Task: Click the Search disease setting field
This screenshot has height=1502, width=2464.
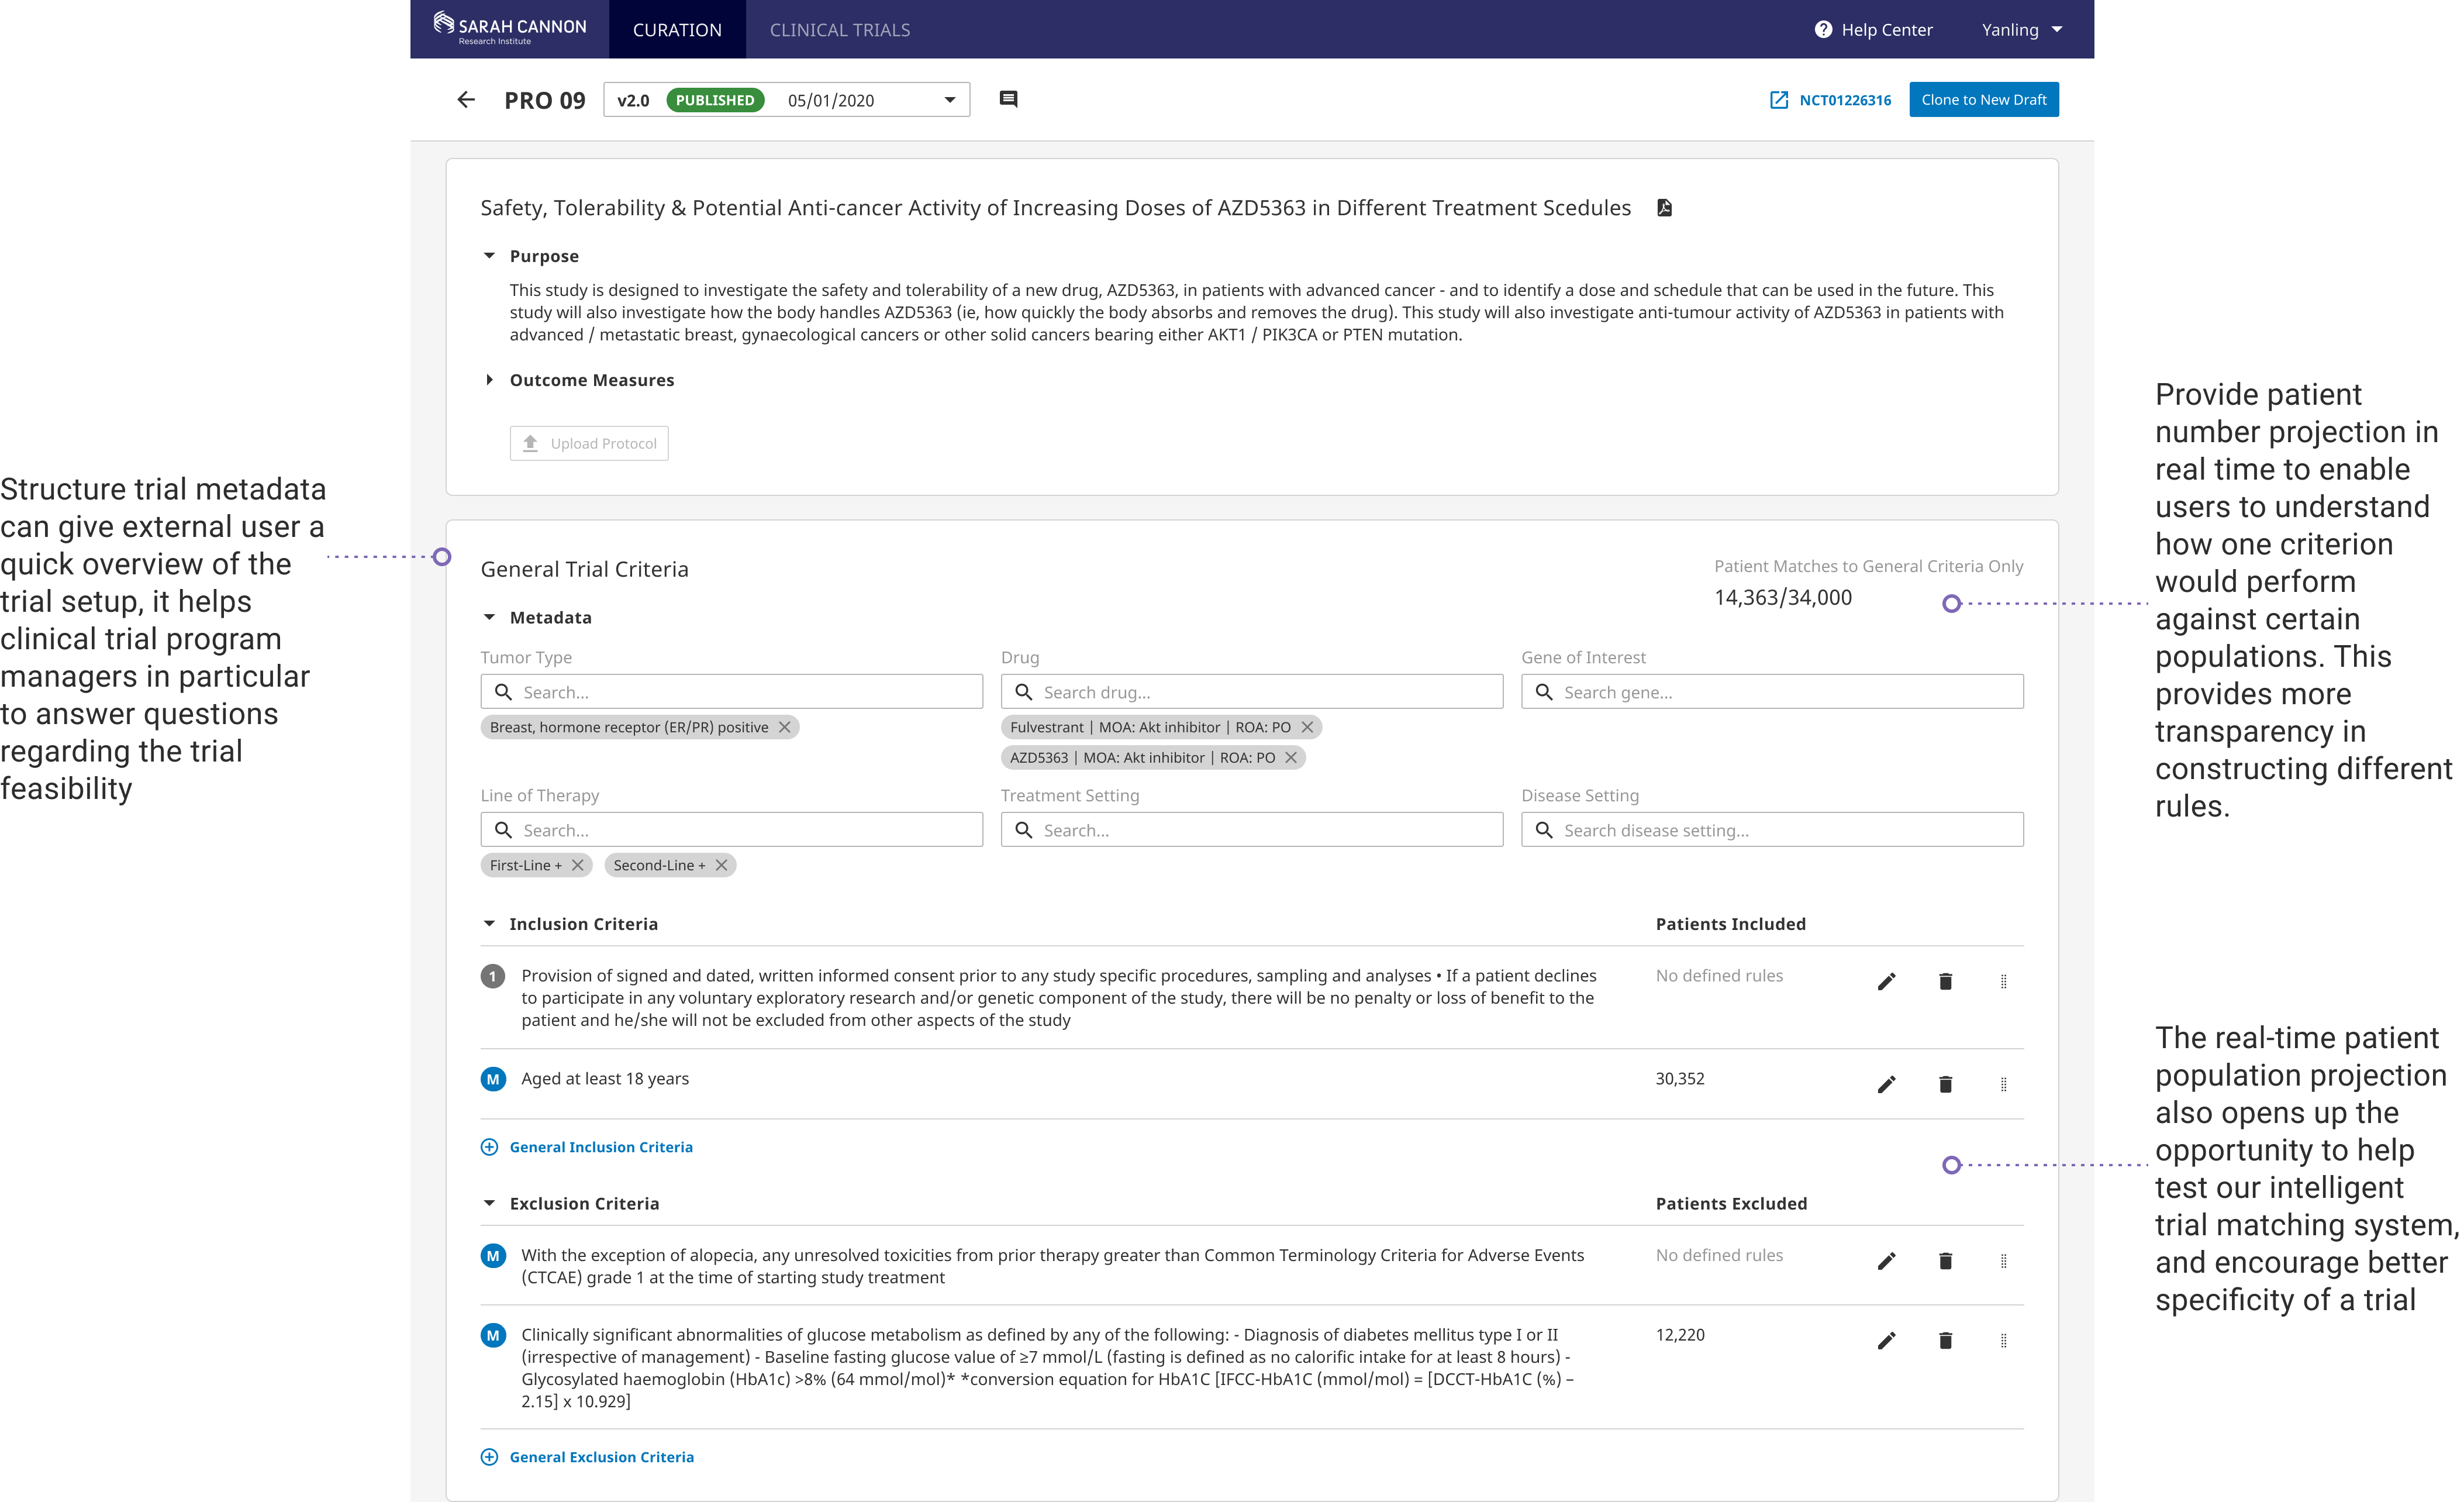Action: [x=1772, y=830]
